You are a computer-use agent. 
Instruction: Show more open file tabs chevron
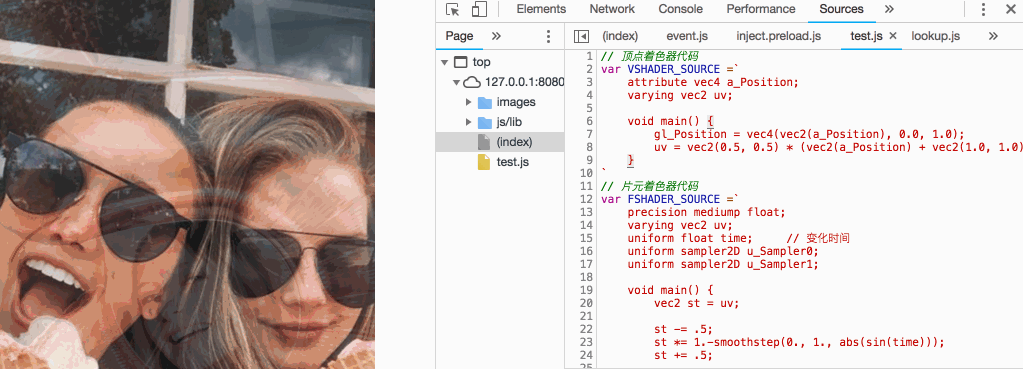click(x=993, y=37)
